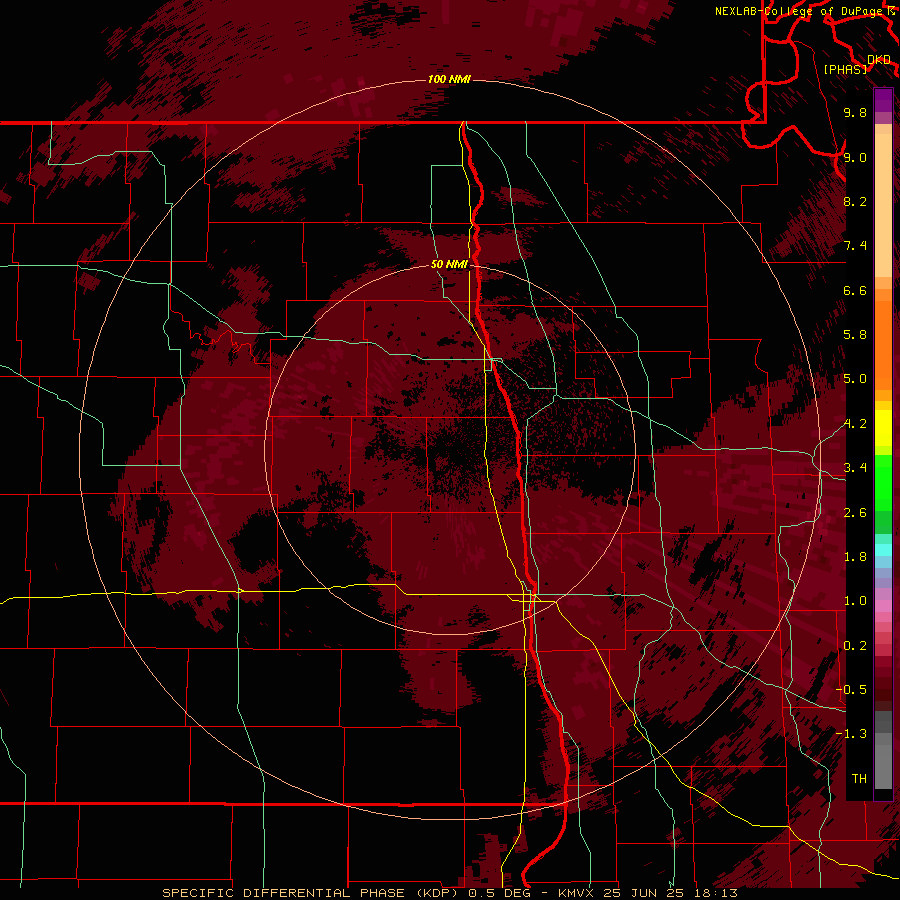Click the -1.3 legend value

[852, 734]
